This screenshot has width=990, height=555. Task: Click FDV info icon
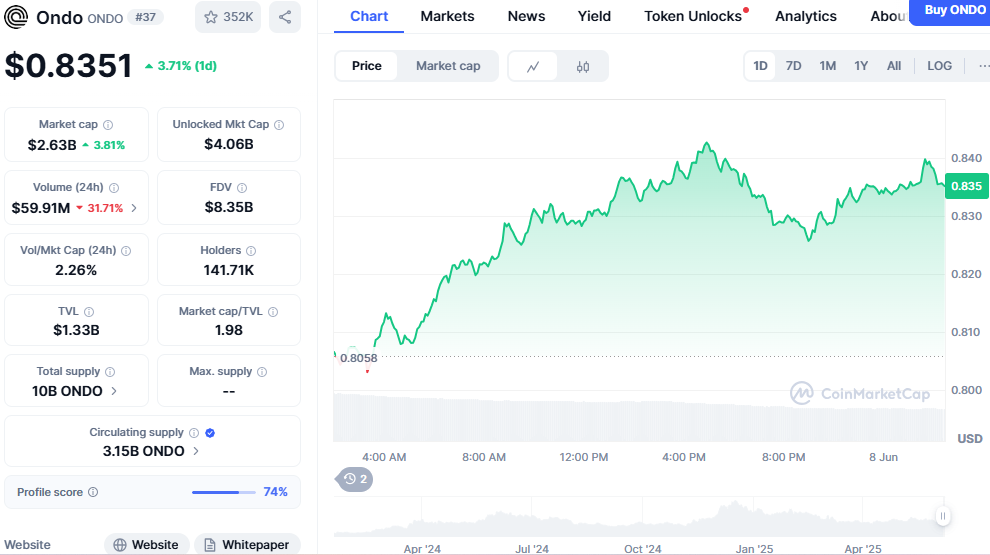click(242, 188)
